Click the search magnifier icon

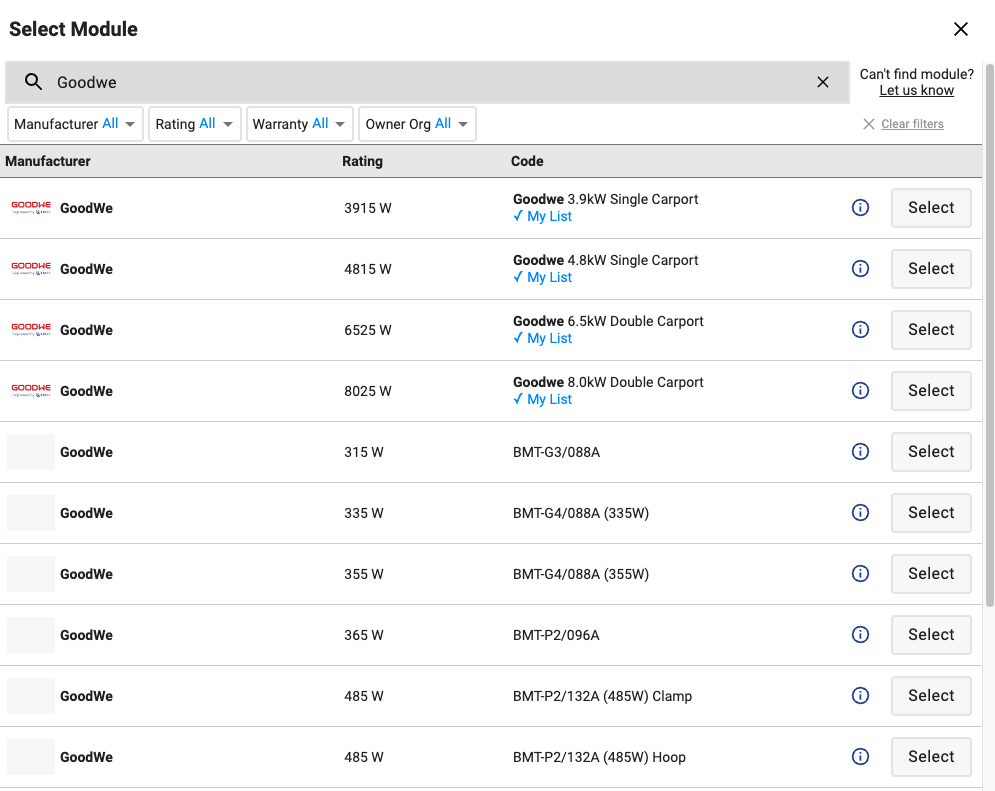pyautogui.click(x=33, y=82)
